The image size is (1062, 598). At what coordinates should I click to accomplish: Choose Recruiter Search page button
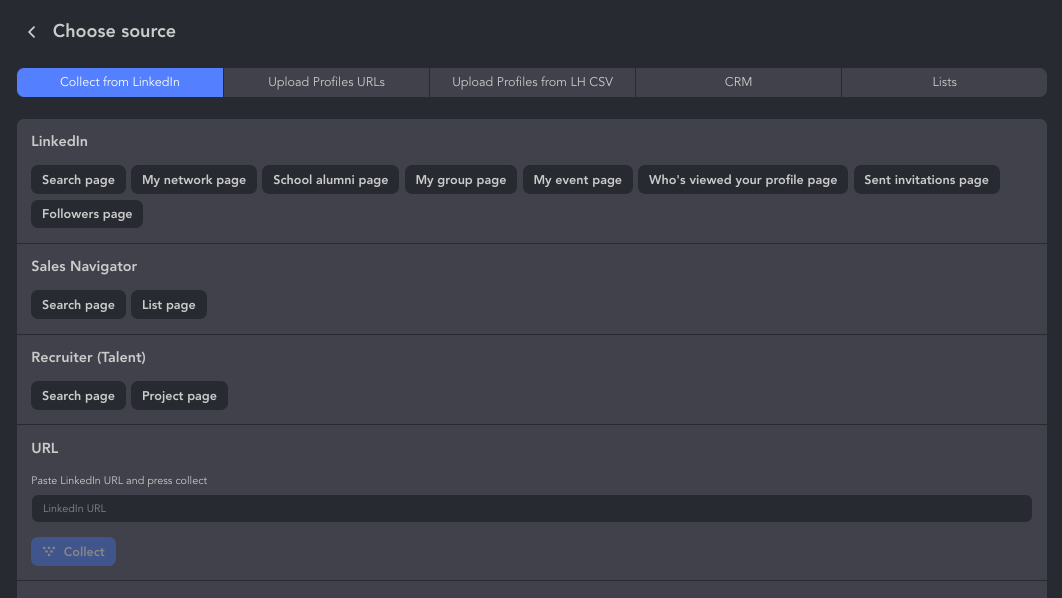pyautogui.click(x=78, y=396)
